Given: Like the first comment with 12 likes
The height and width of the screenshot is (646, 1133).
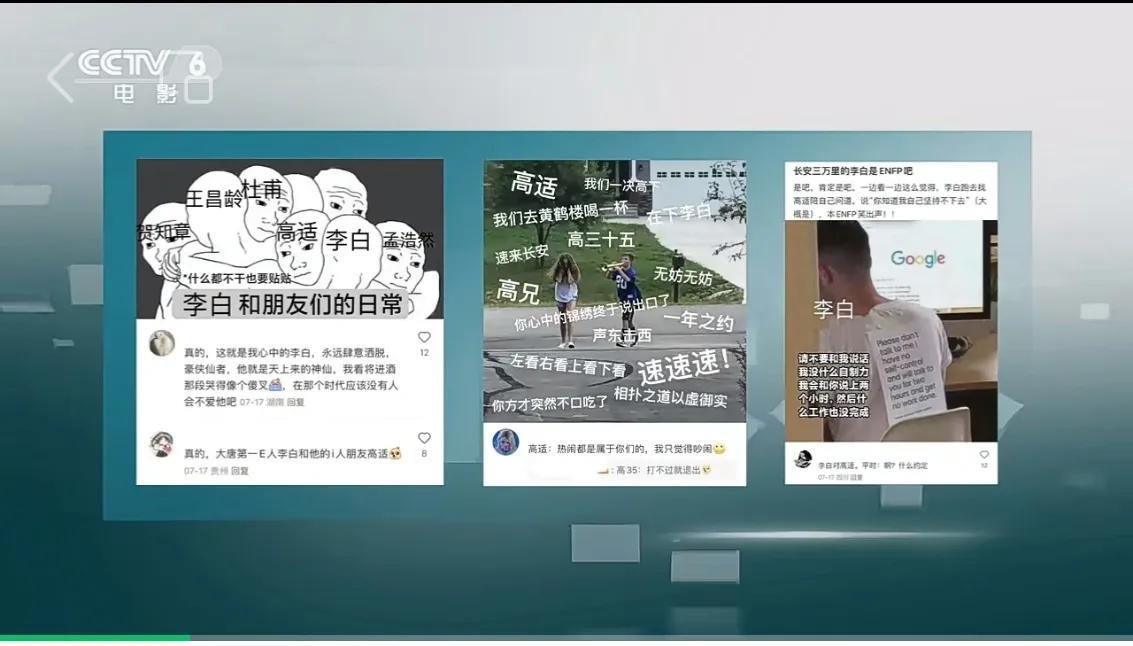Looking at the screenshot, I should (424, 338).
